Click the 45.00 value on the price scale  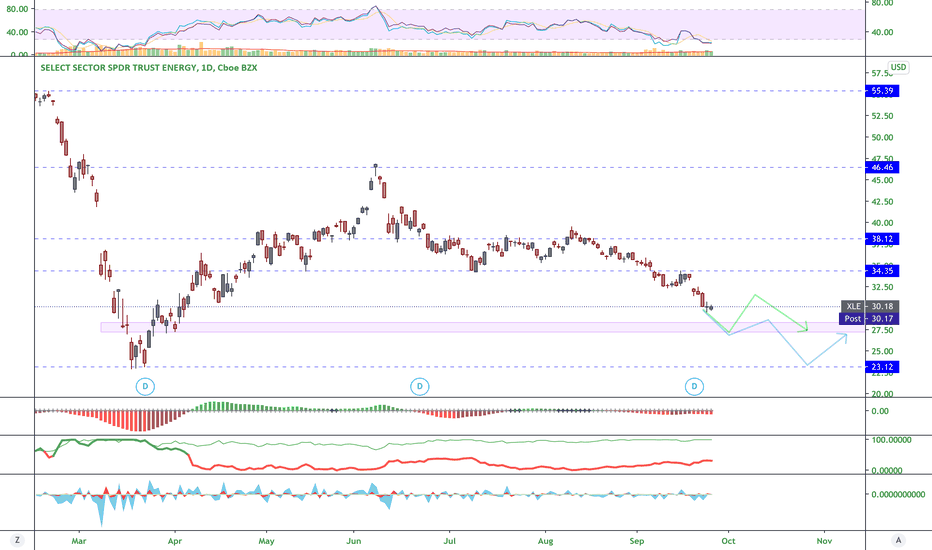pyautogui.click(x=882, y=180)
